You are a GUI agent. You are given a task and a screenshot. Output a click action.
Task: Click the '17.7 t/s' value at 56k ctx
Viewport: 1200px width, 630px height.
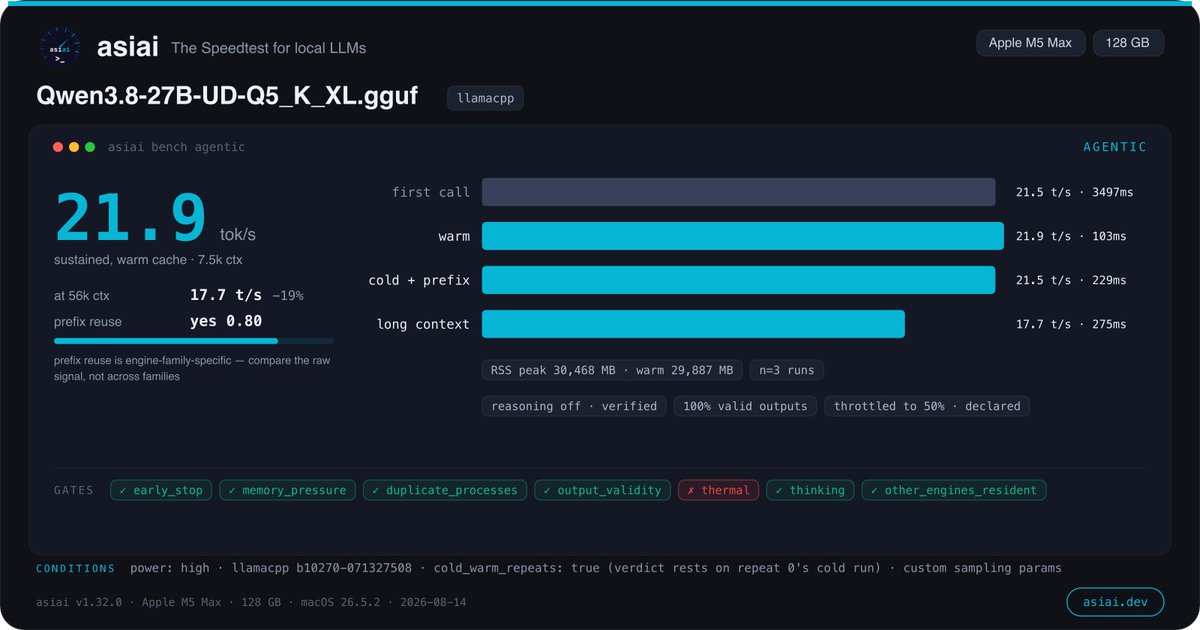tap(226, 295)
